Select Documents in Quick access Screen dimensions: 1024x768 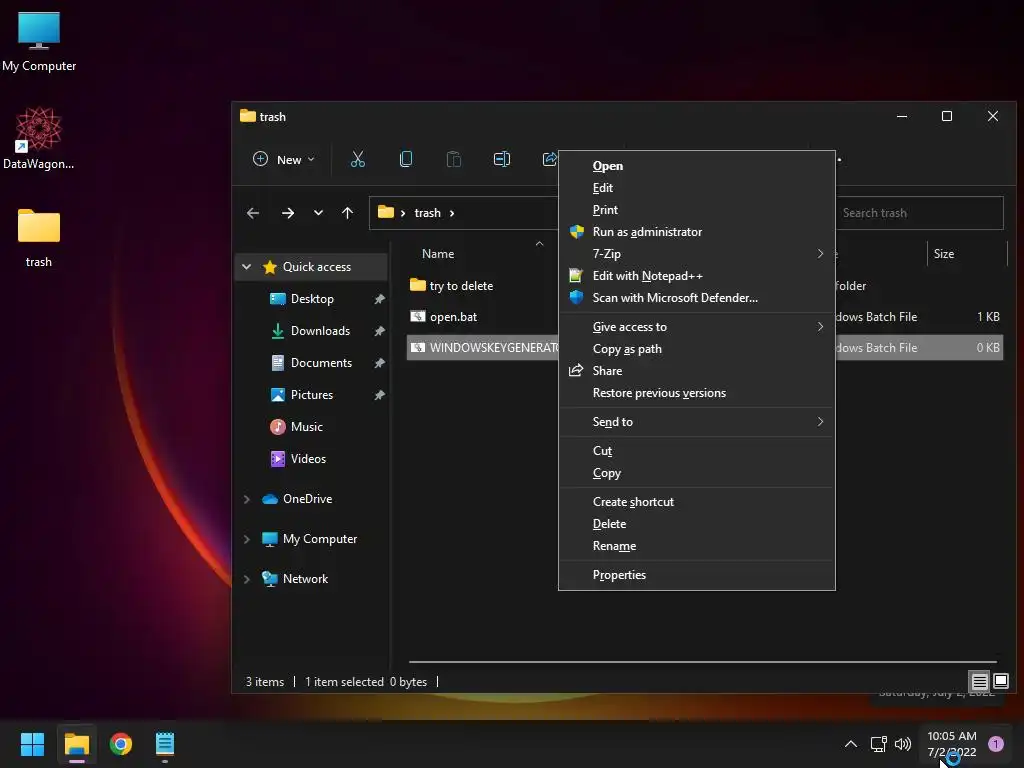pos(321,362)
